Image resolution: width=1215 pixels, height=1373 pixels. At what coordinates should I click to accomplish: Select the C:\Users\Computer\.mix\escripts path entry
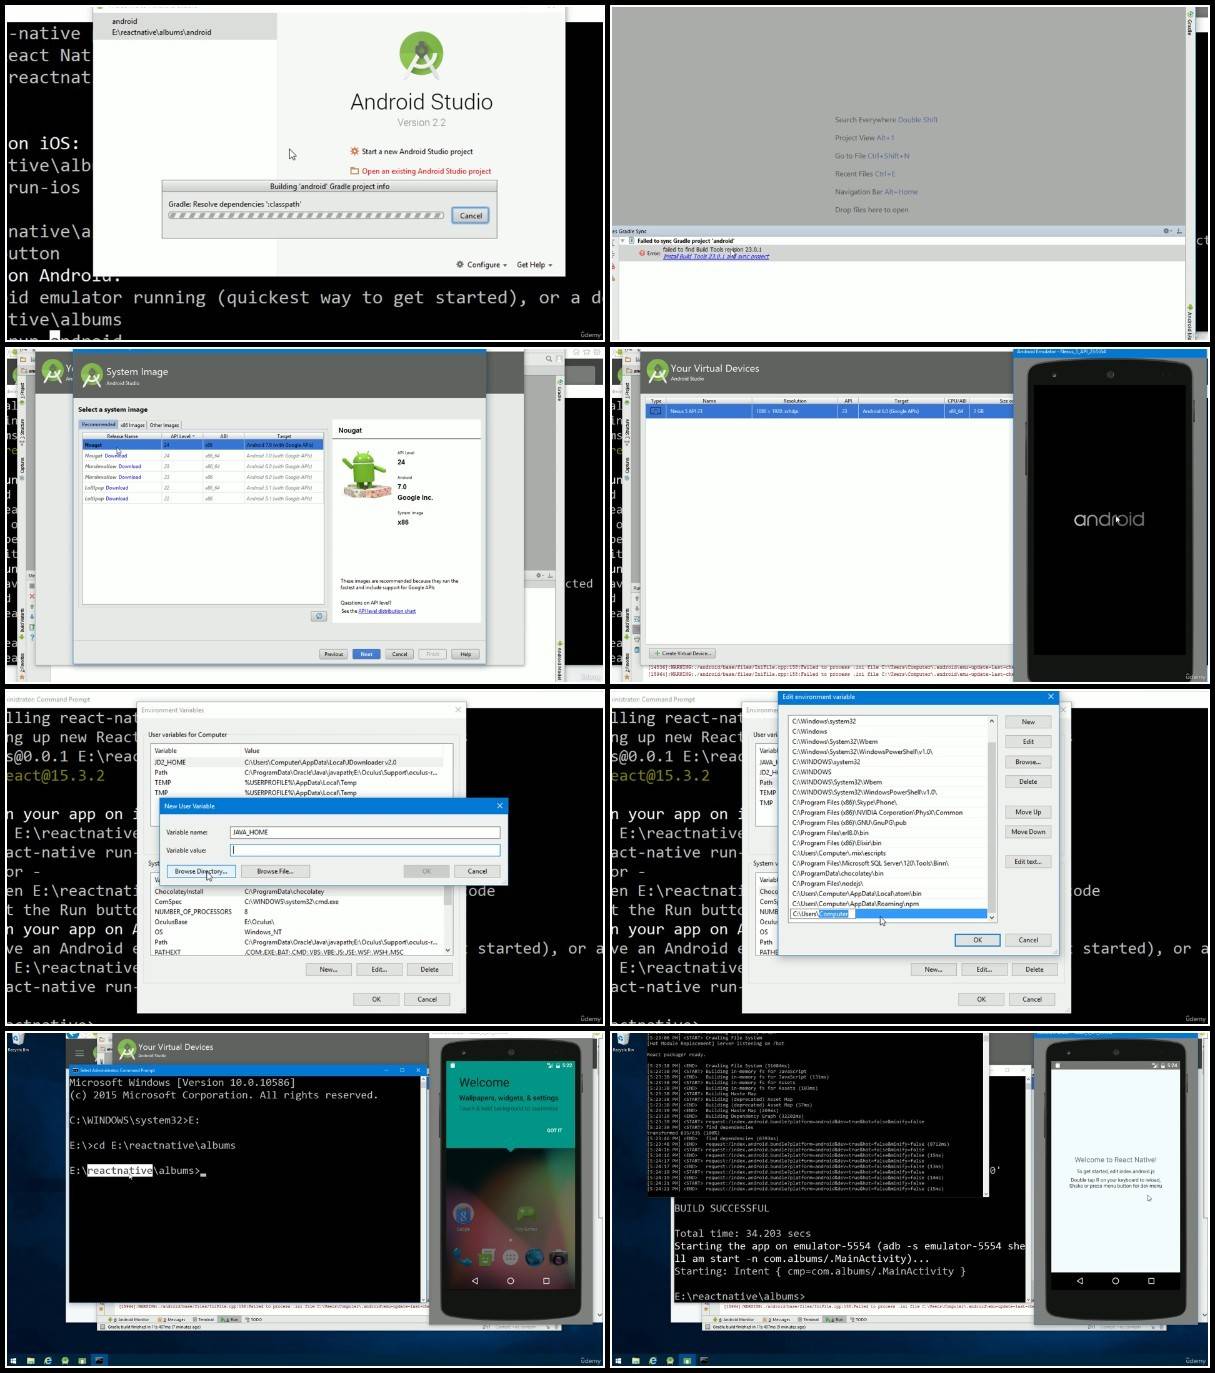pyautogui.click(x=887, y=853)
